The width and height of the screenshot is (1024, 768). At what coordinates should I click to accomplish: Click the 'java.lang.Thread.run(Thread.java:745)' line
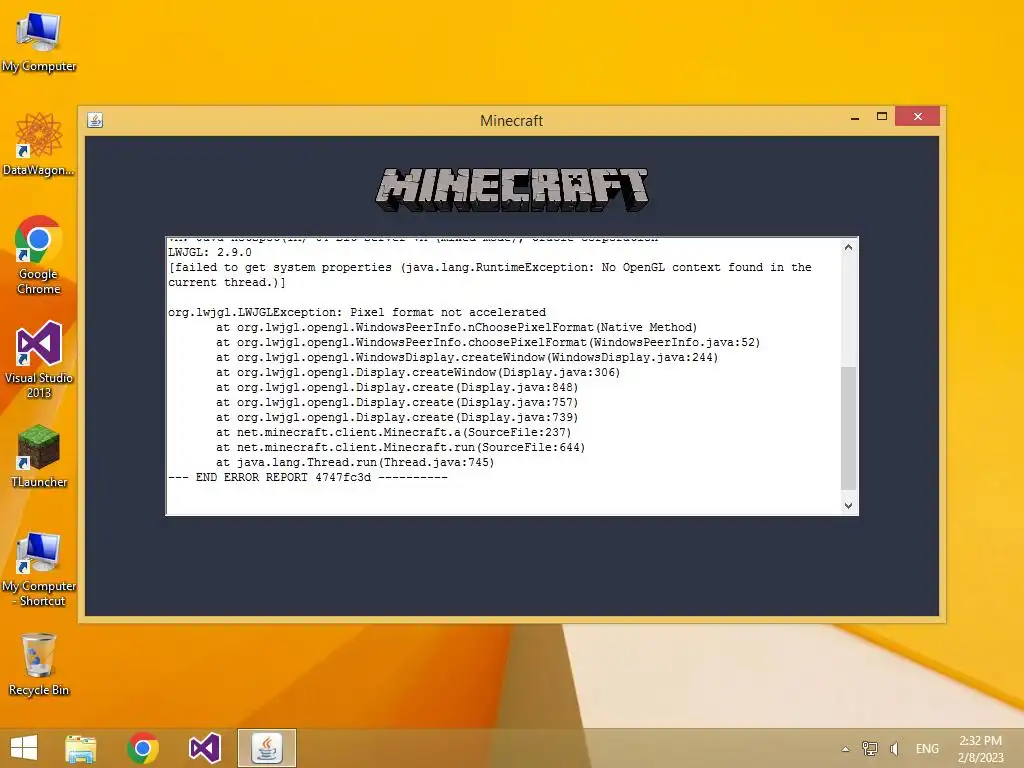[355, 462]
